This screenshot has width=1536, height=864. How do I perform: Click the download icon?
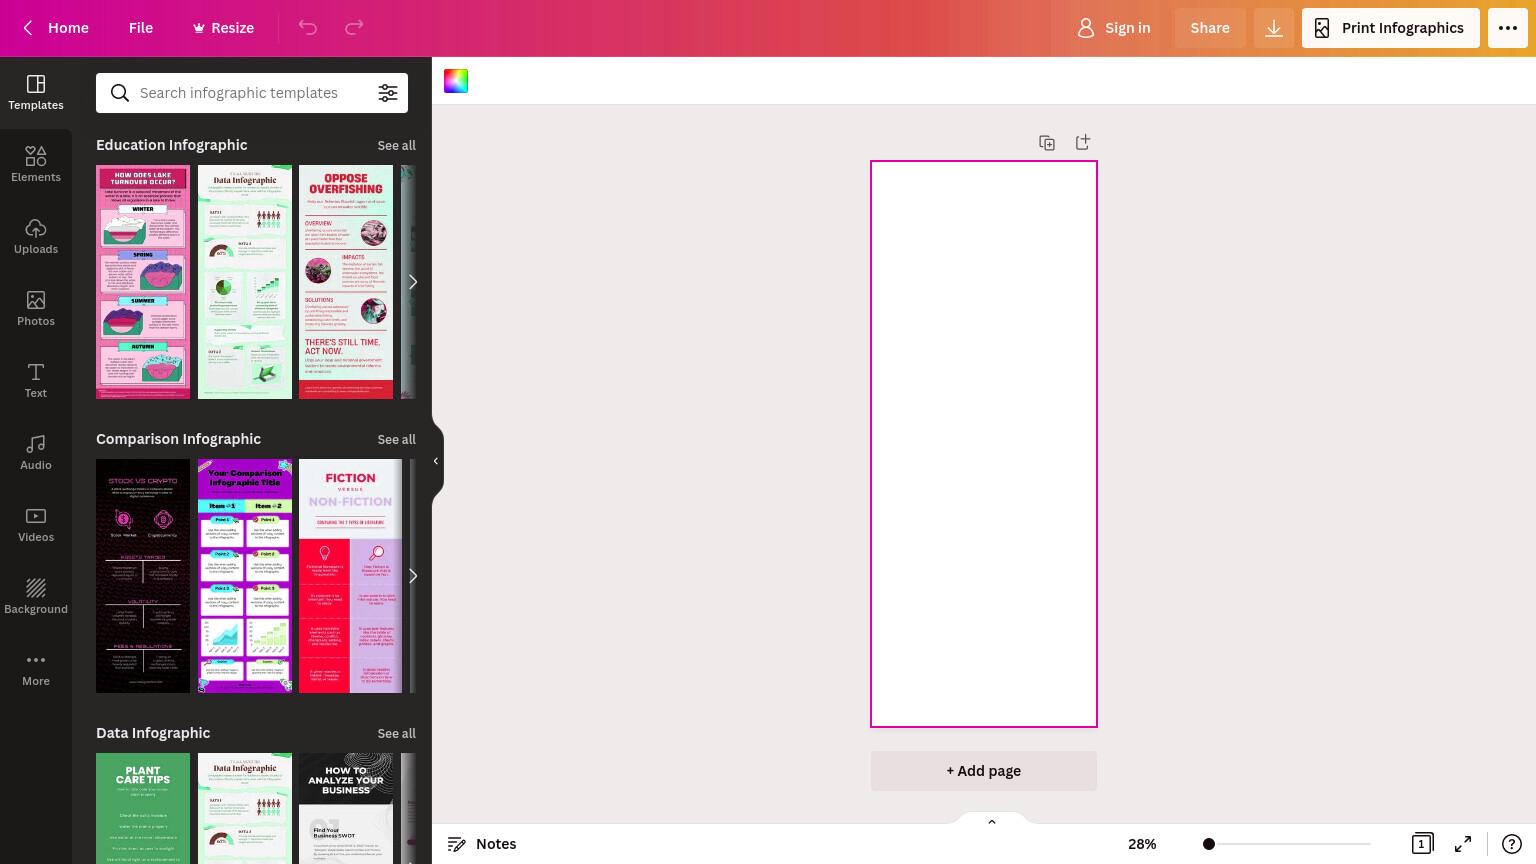[1274, 28]
